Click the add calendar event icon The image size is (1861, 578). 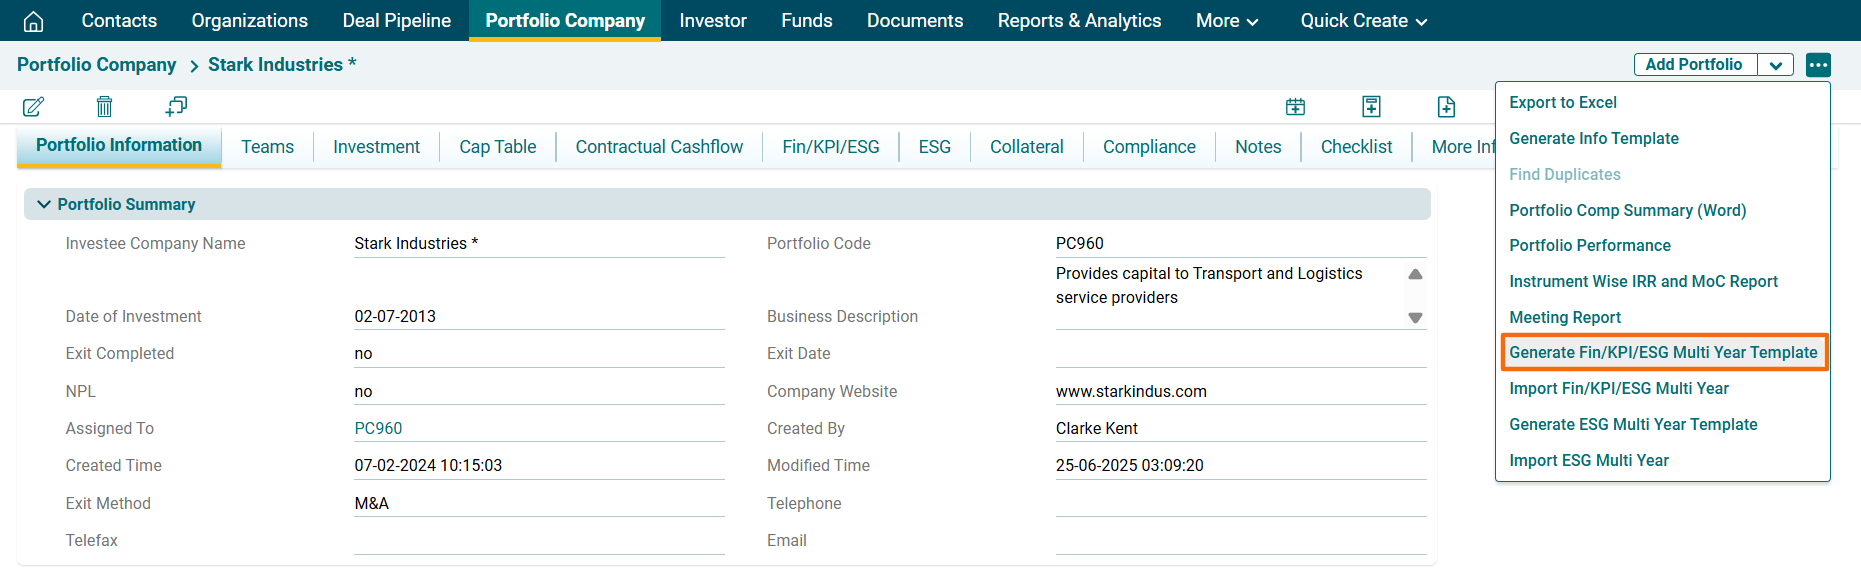click(1295, 107)
